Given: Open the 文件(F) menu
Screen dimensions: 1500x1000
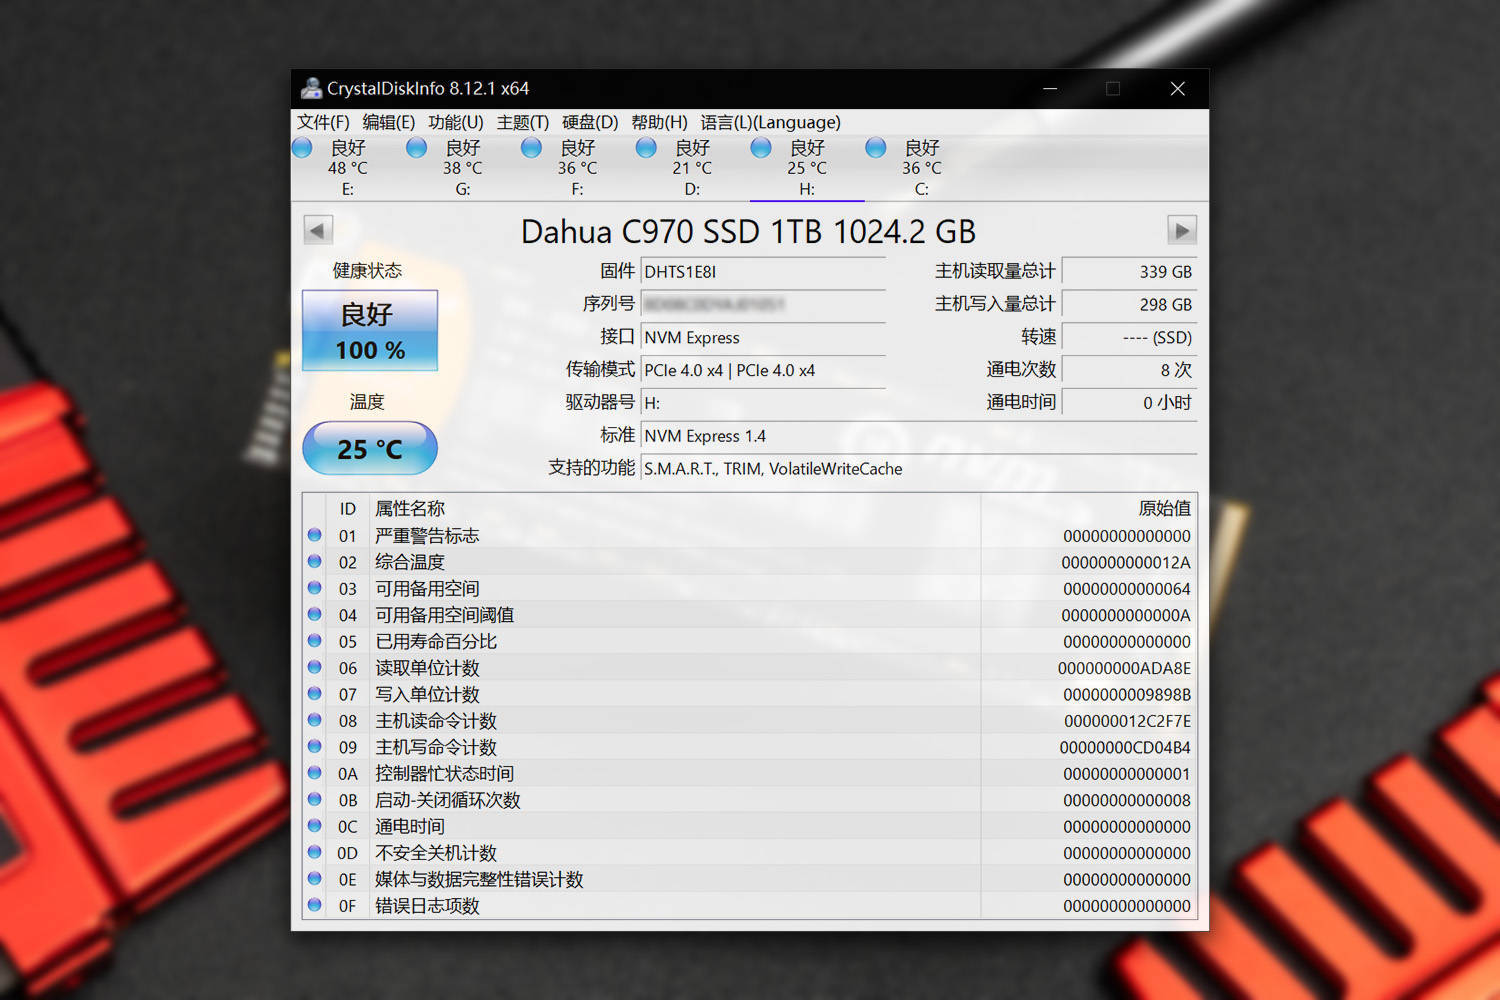Looking at the screenshot, I should 323,122.
